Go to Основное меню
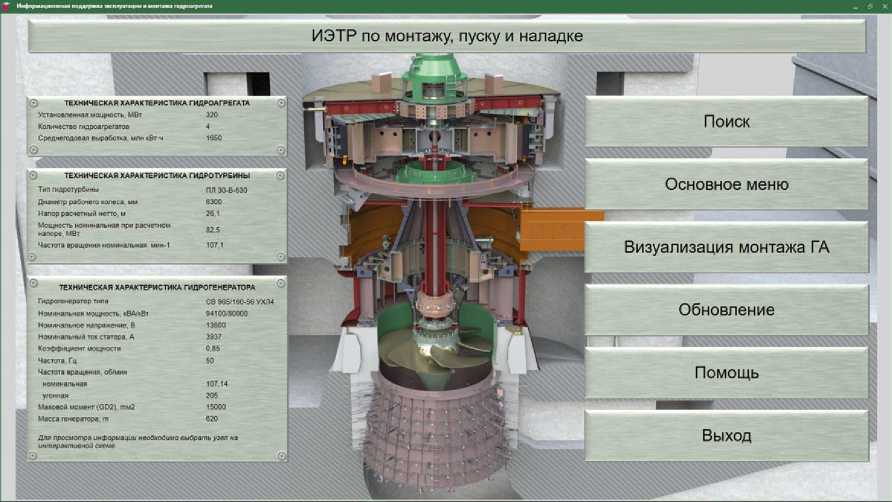 (x=726, y=184)
